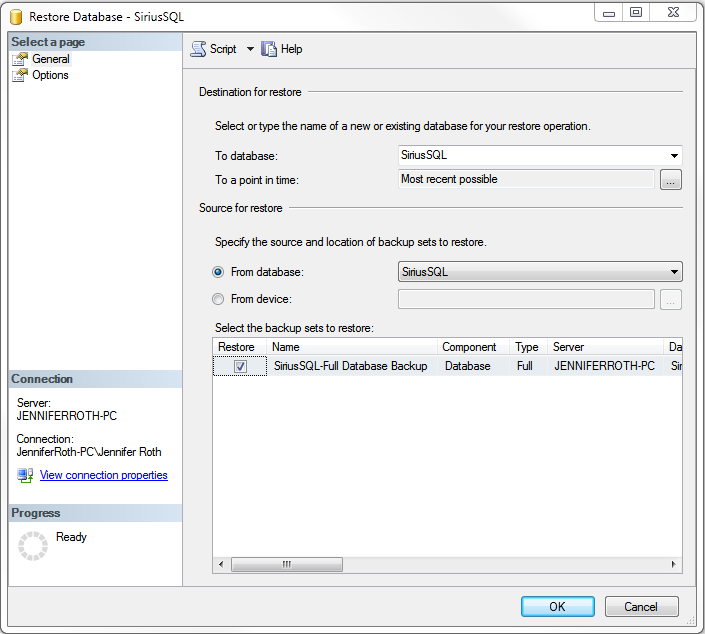Select the From device radio button
The image size is (705, 634).
[218, 299]
